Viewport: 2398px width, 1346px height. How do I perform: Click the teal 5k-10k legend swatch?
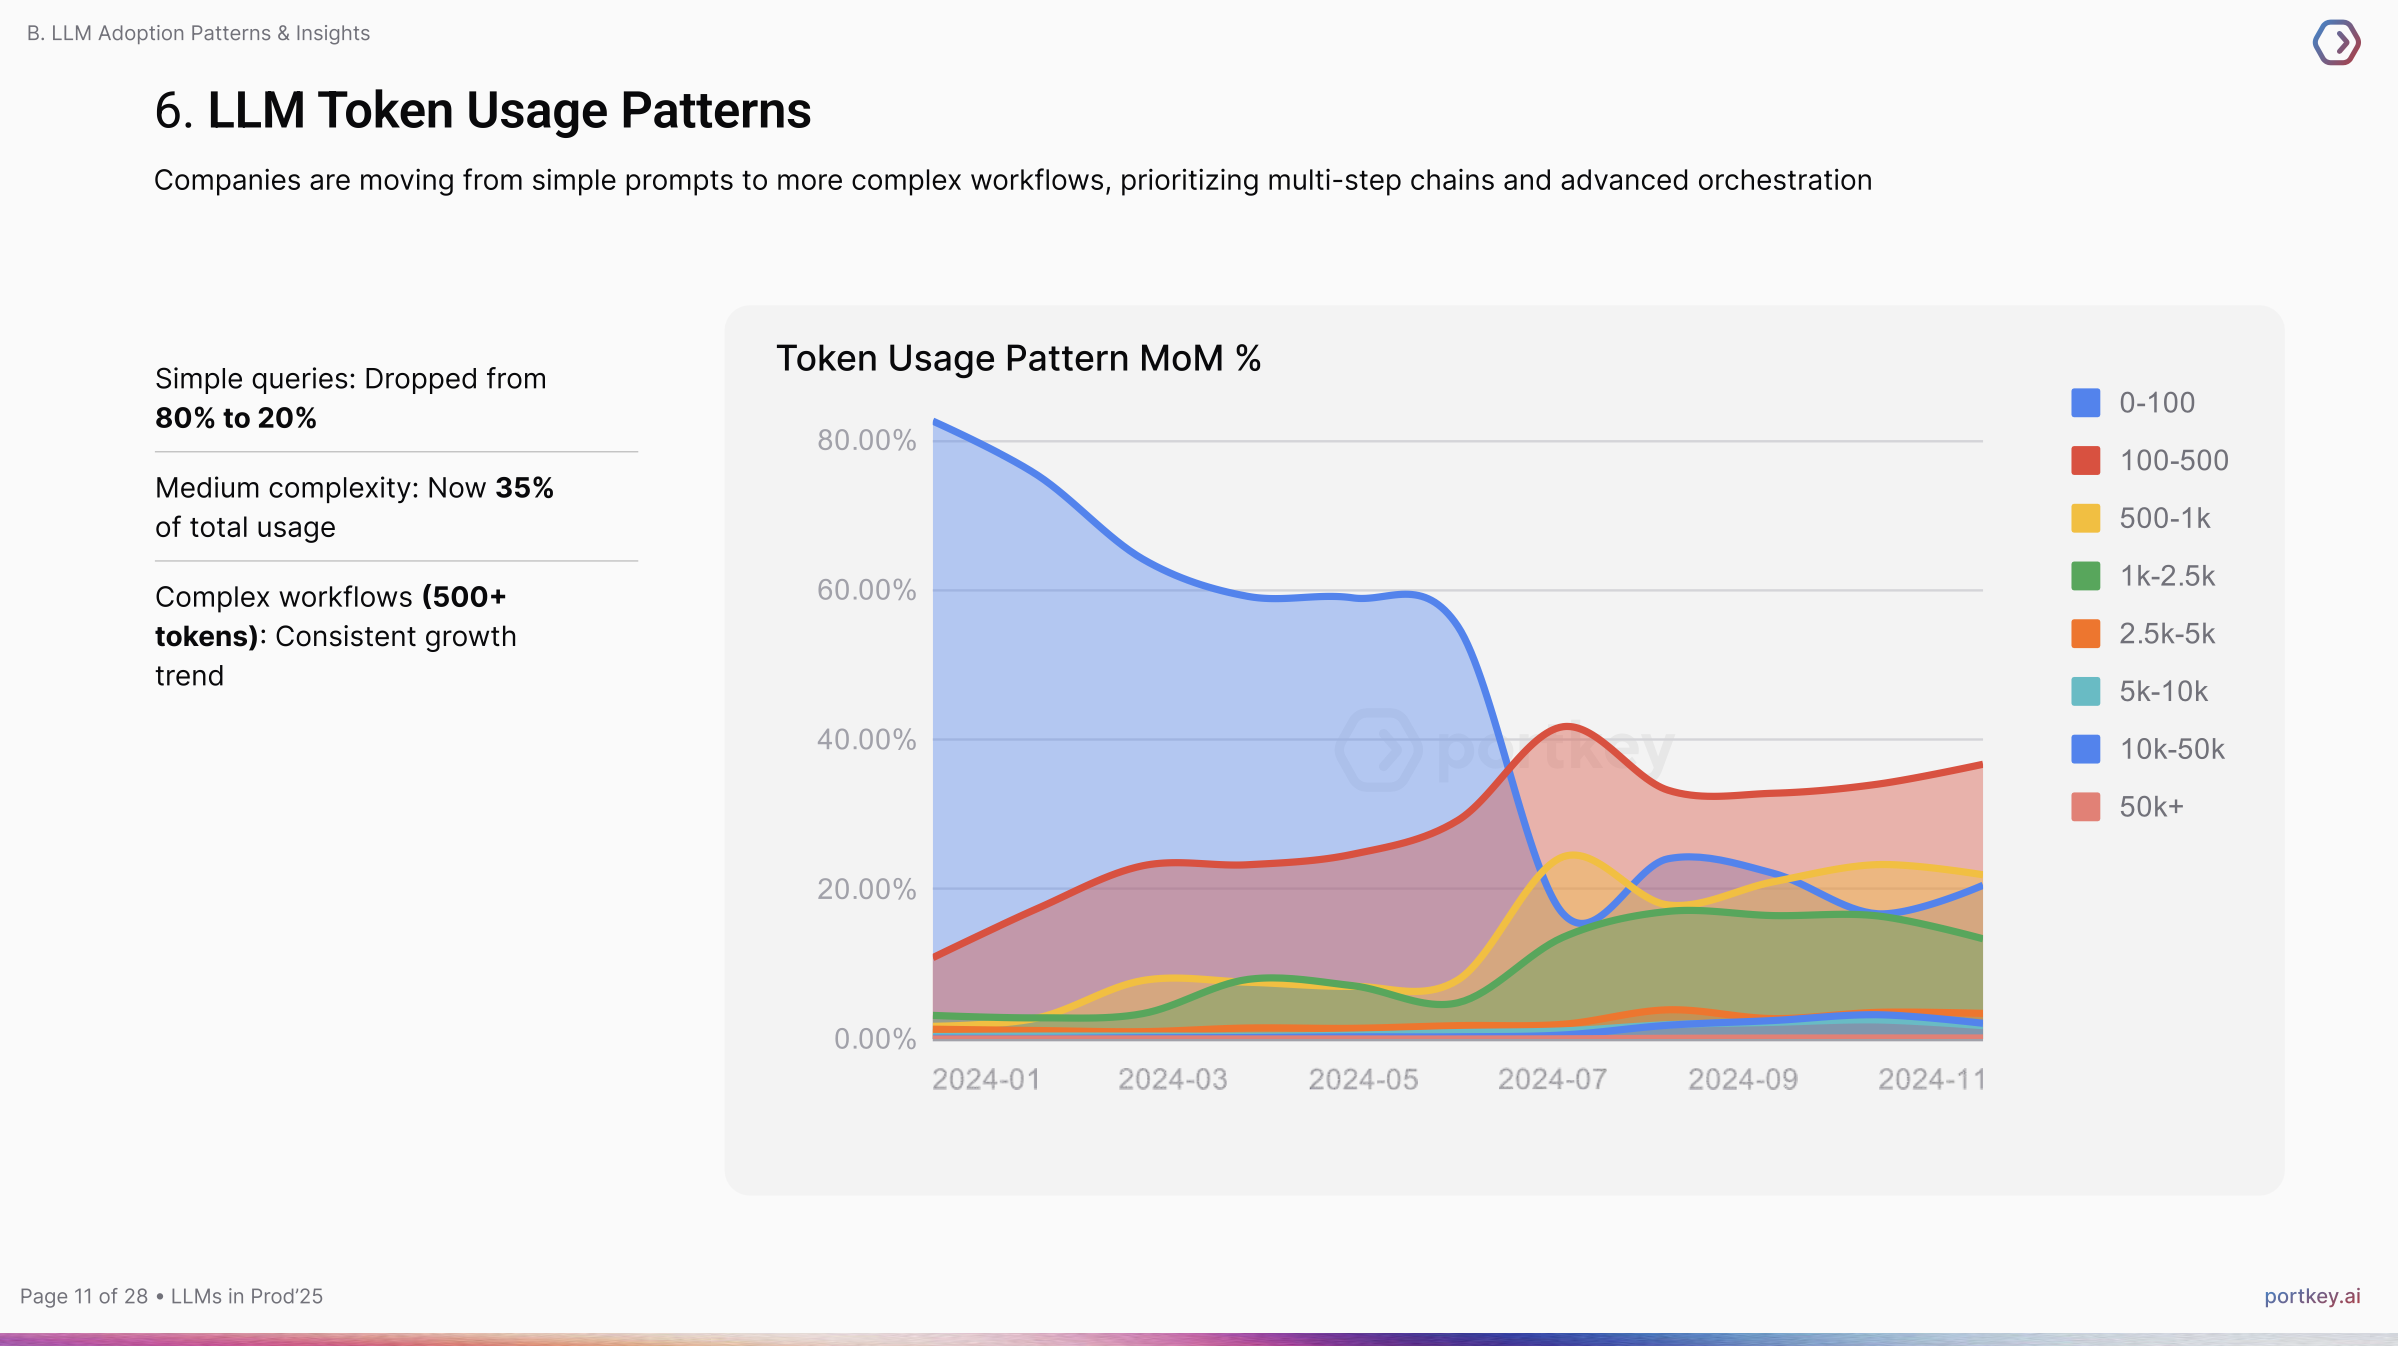[2085, 692]
